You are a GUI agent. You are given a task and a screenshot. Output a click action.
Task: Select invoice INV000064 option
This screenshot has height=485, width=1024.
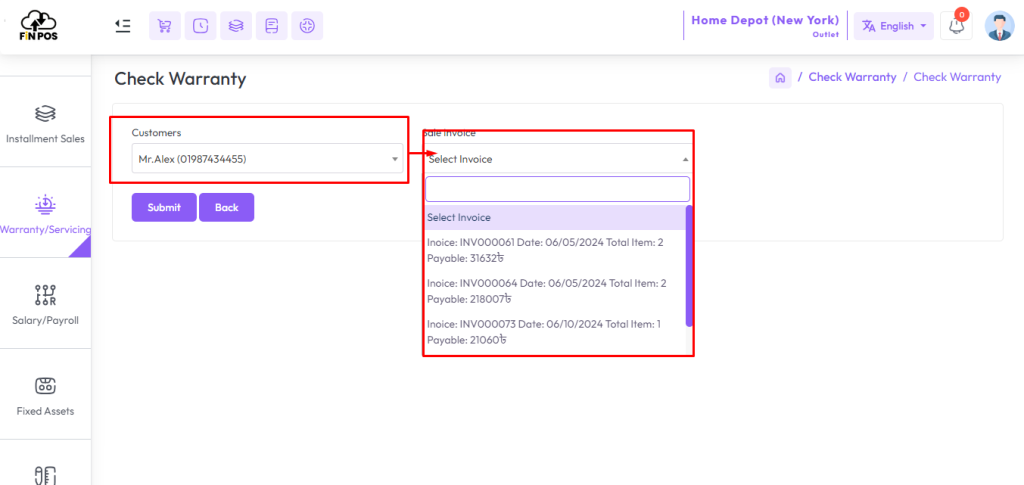[x=555, y=291]
